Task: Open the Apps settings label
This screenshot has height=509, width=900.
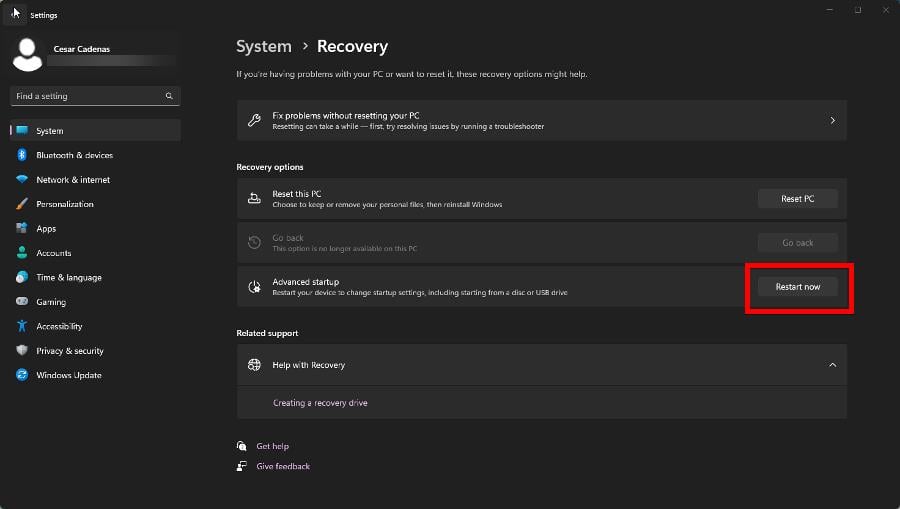Action: (46, 228)
